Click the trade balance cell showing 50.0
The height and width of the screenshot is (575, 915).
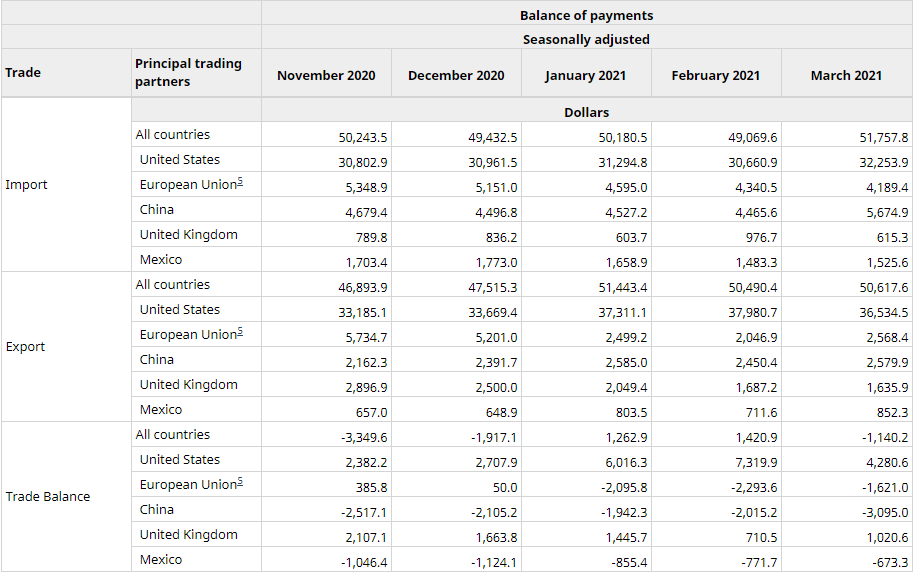point(505,487)
